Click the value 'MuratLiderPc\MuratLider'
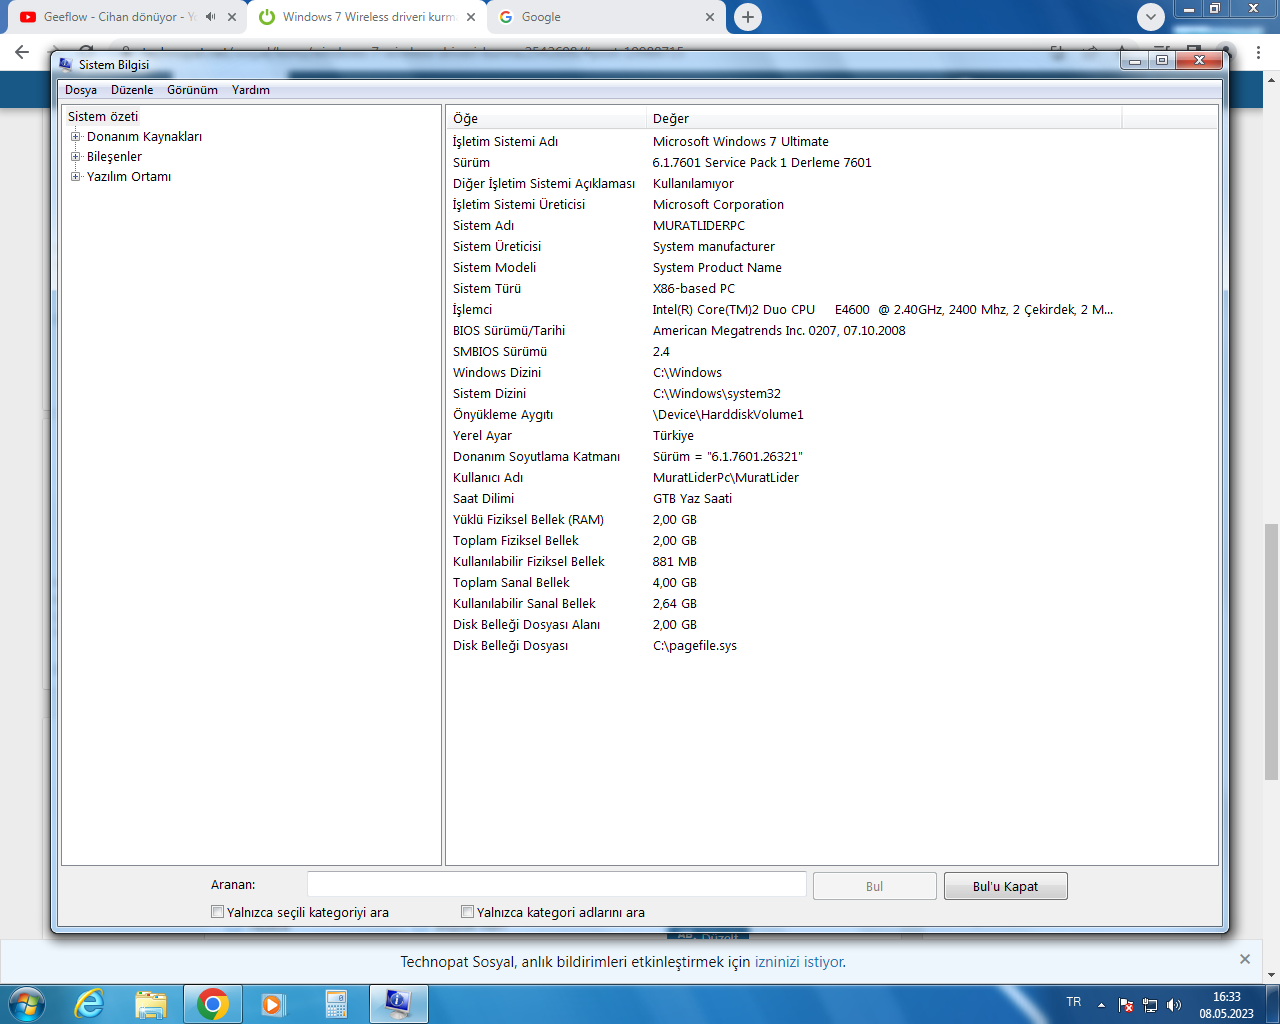Viewport: 1280px width, 1024px height. 726,478
